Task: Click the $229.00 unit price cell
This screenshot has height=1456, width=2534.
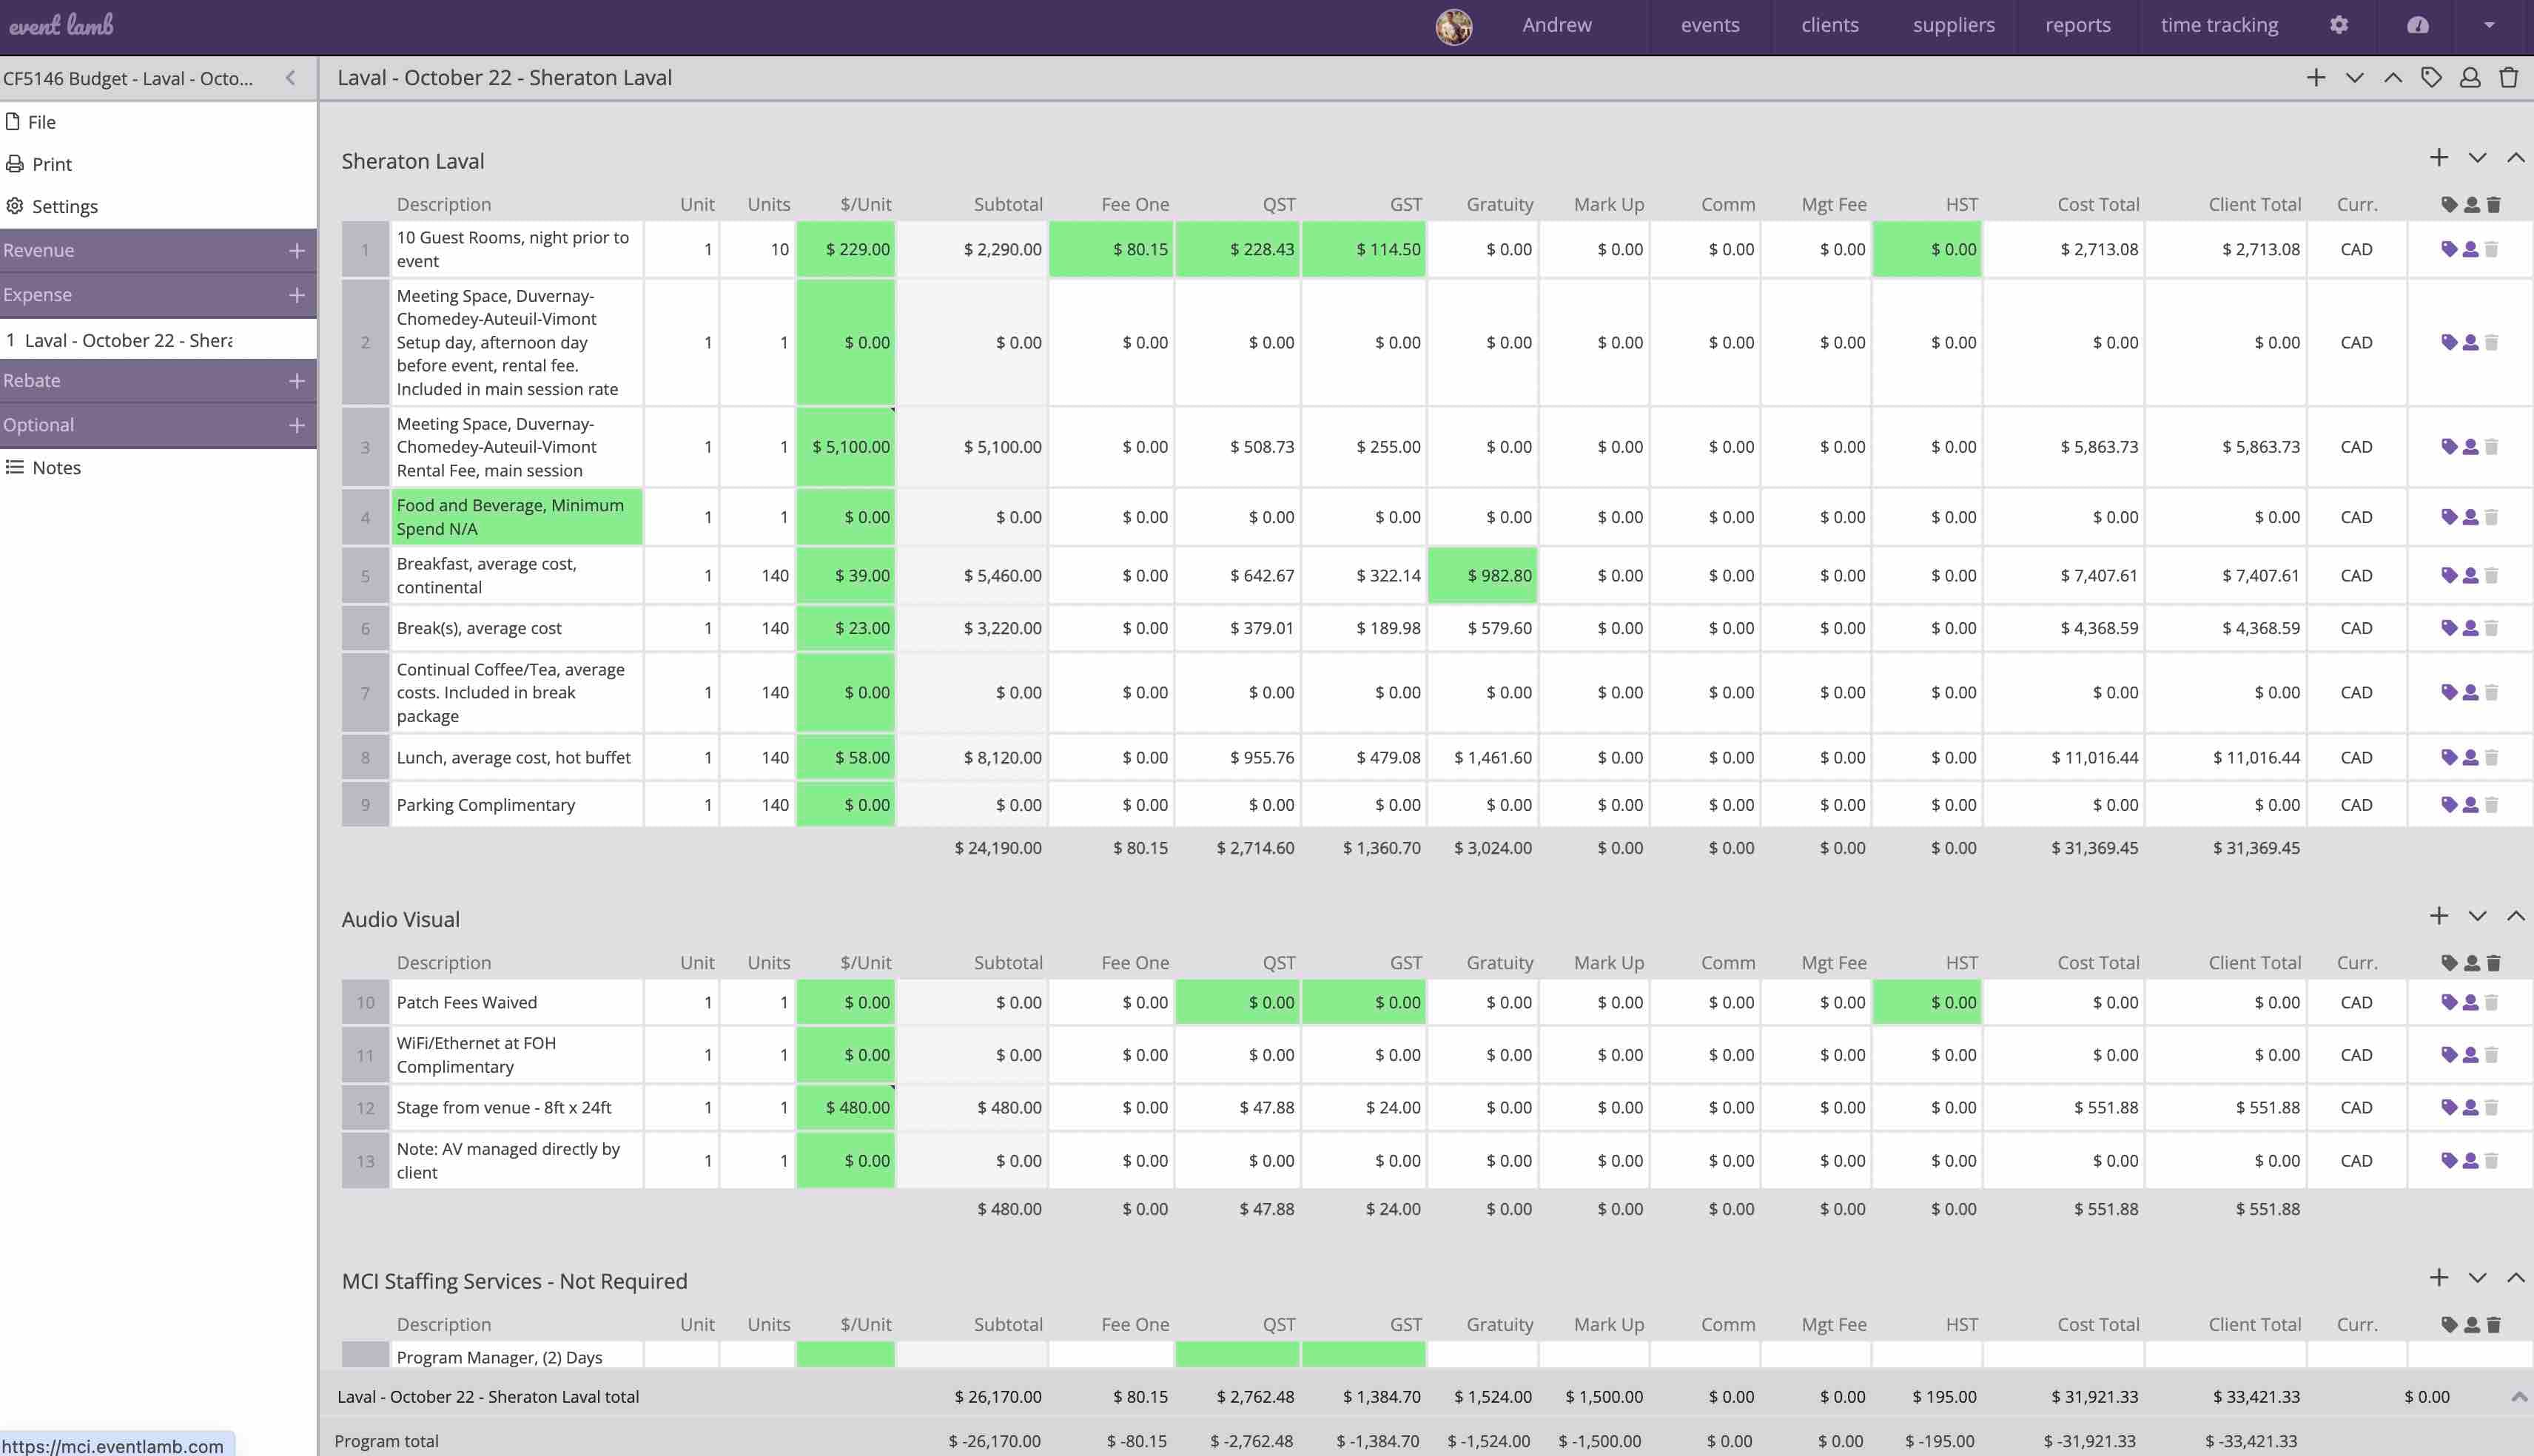Action: coord(845,249)
